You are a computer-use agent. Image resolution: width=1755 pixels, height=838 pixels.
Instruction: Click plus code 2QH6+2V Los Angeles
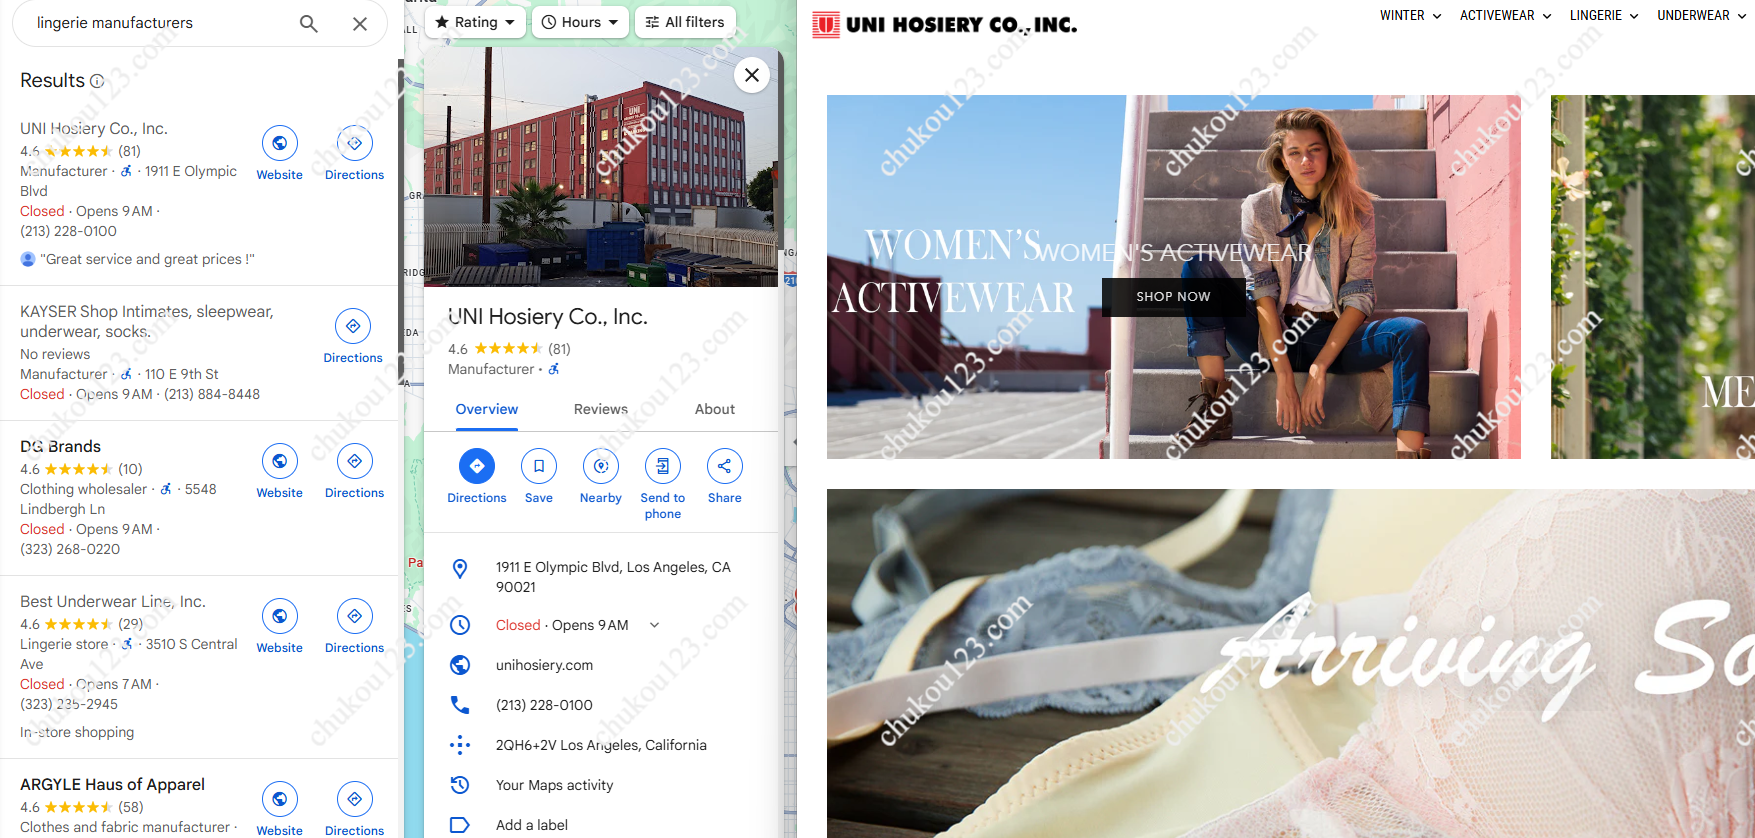click(x=601, y=745)
